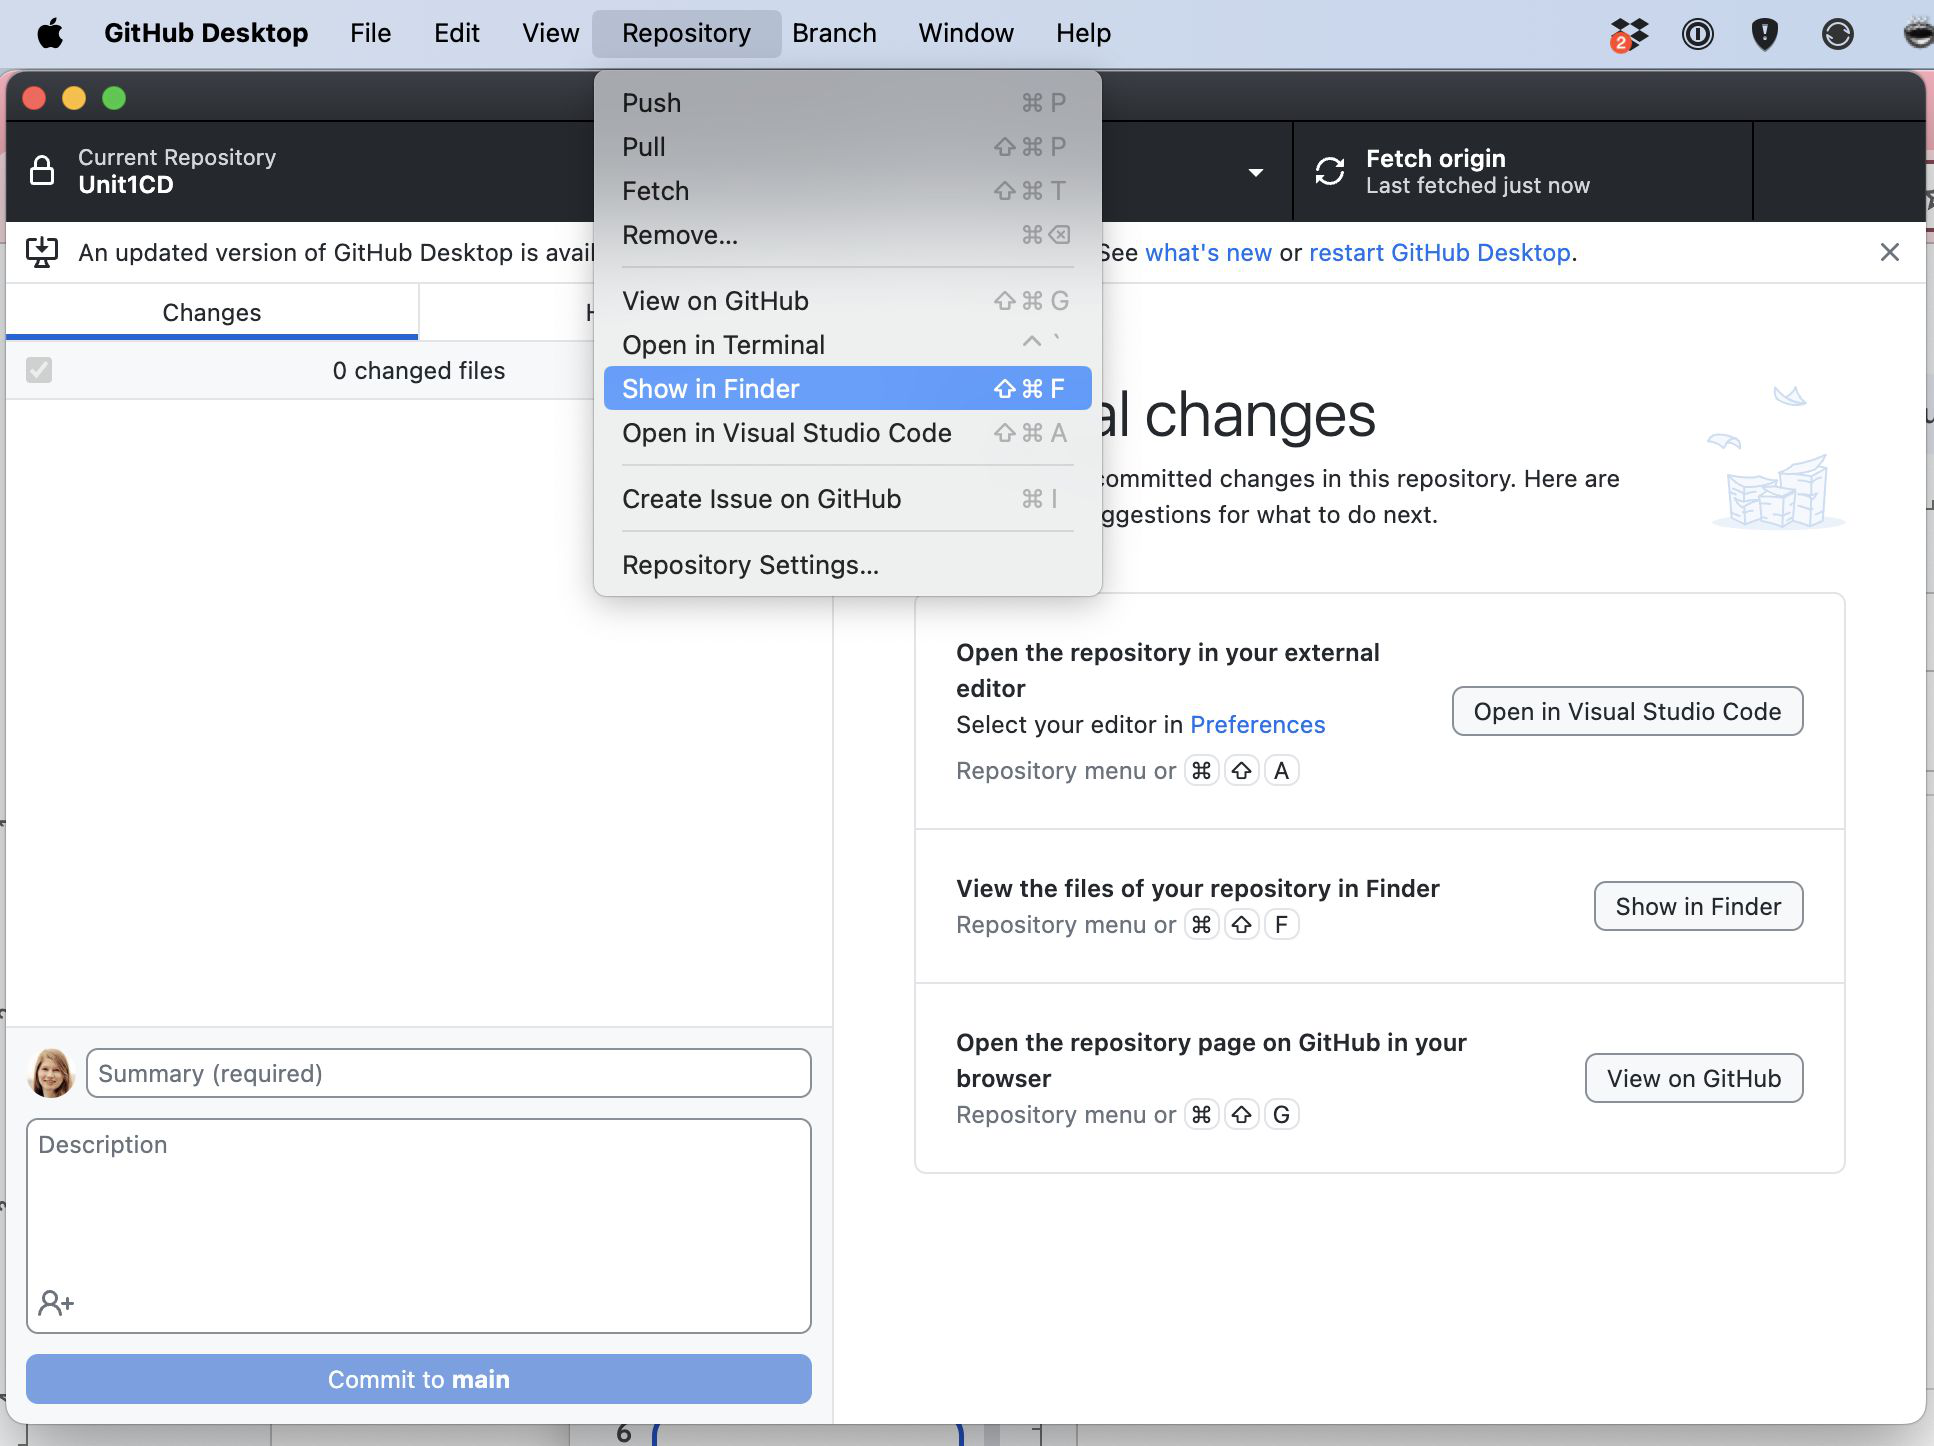Viewport: 1934px width, 1446px height.
Task: Open the 1Password menu bar icon
Action: (1697, 34)
